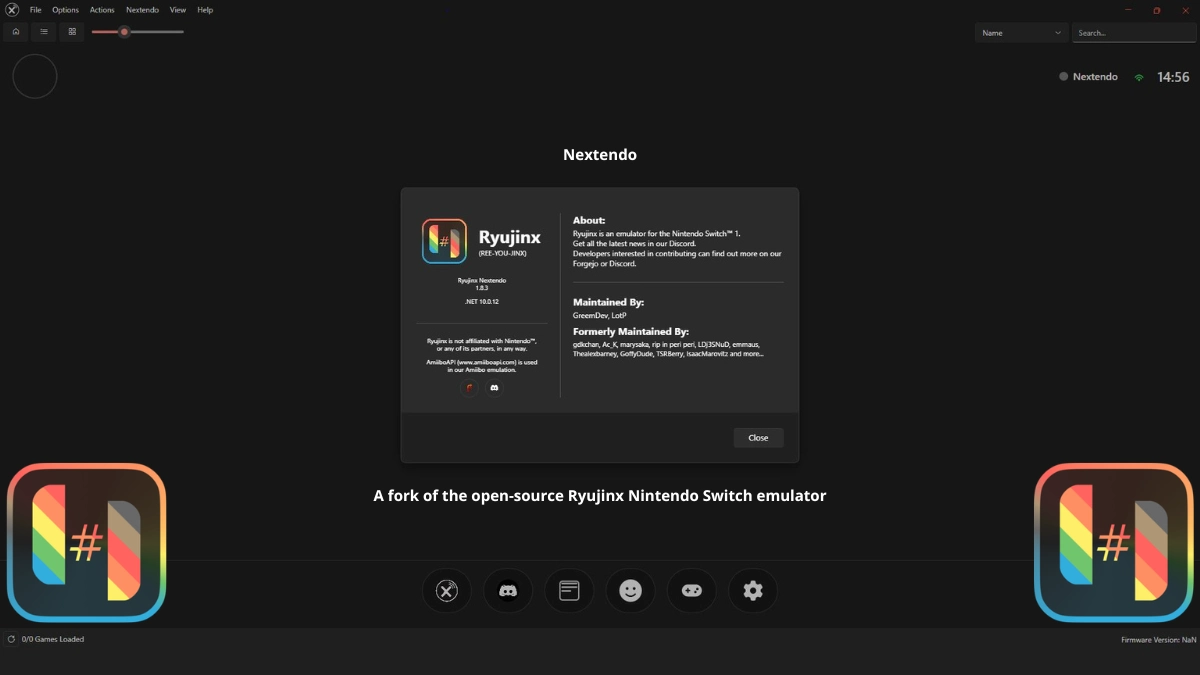Click the refresh icon beside Games Loaded

pyautogui.click(x=12, y=639)
